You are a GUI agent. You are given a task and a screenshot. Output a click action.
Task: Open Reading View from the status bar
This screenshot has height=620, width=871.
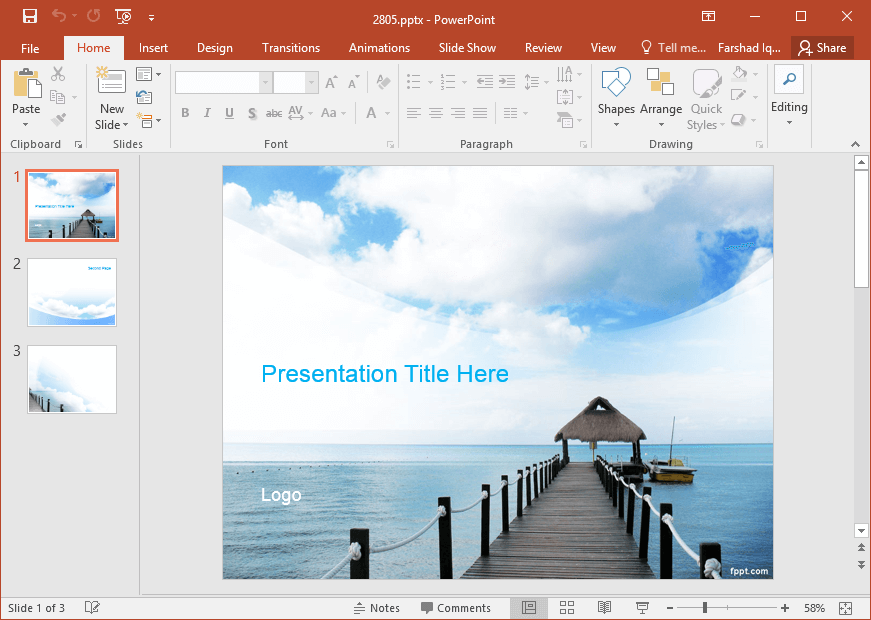tap(604, 608)
